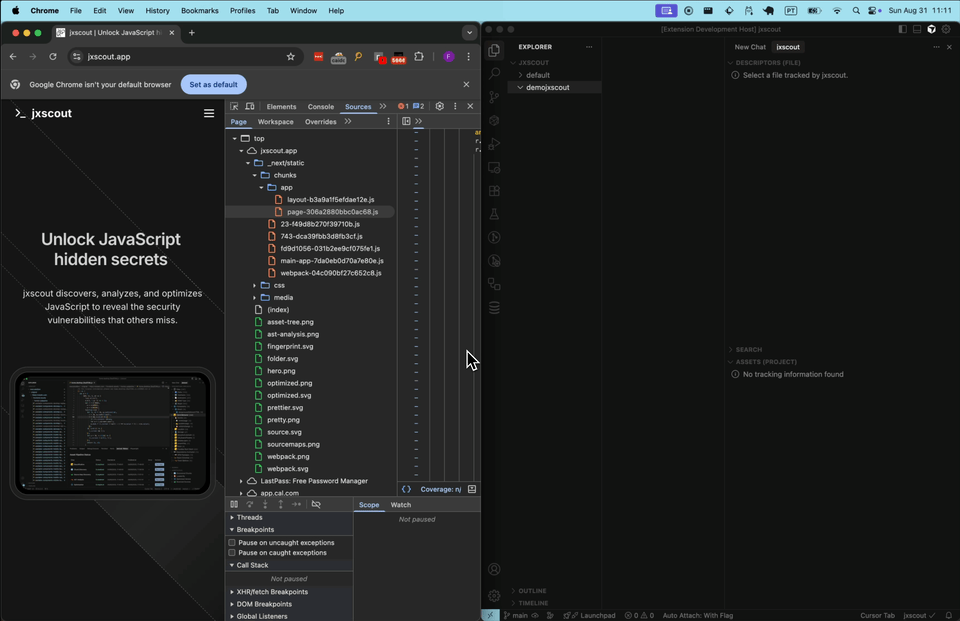The width and height of the screenshot is (960, 621).
Task: Select demojxscout folder in Explorer
Action: pyautogui.click(x=547, y=88)
